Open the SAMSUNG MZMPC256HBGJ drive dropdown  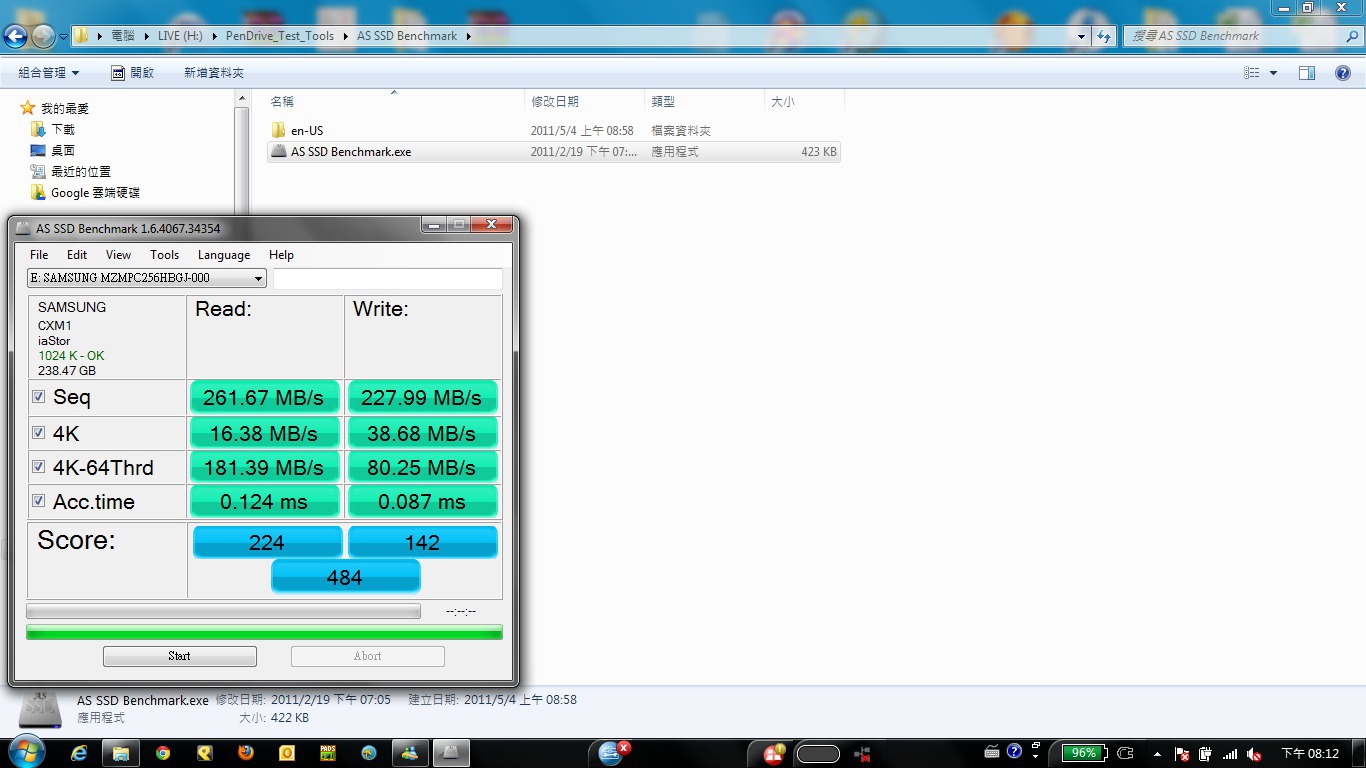click(147, 278)
